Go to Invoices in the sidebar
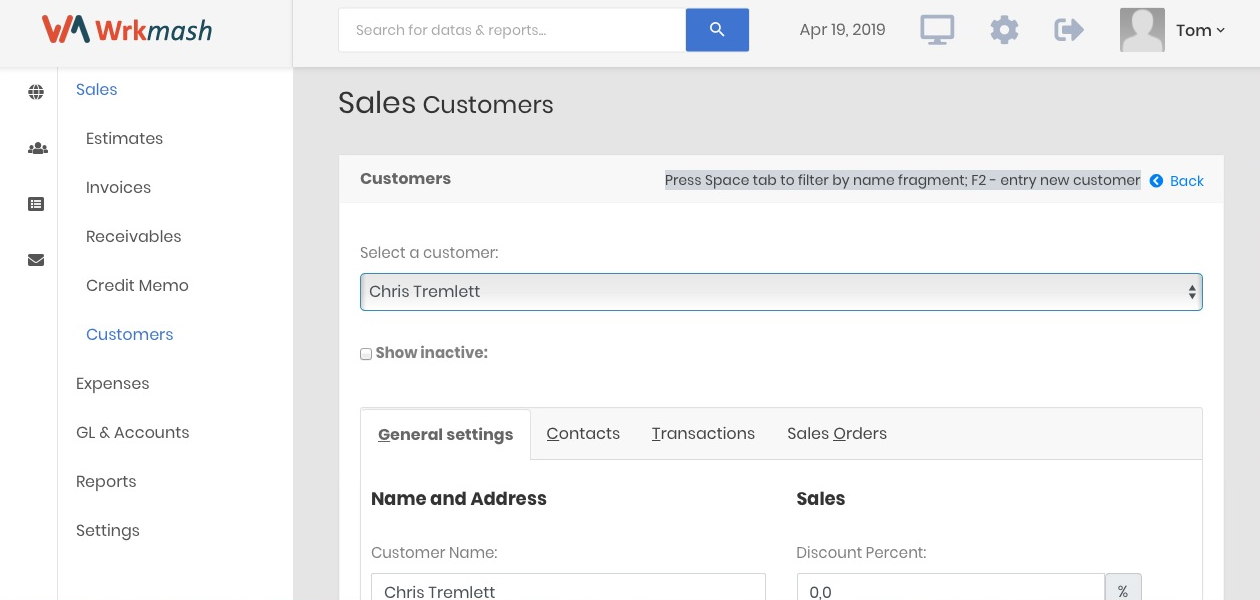 pyautogui.click(x=118, y=187)
